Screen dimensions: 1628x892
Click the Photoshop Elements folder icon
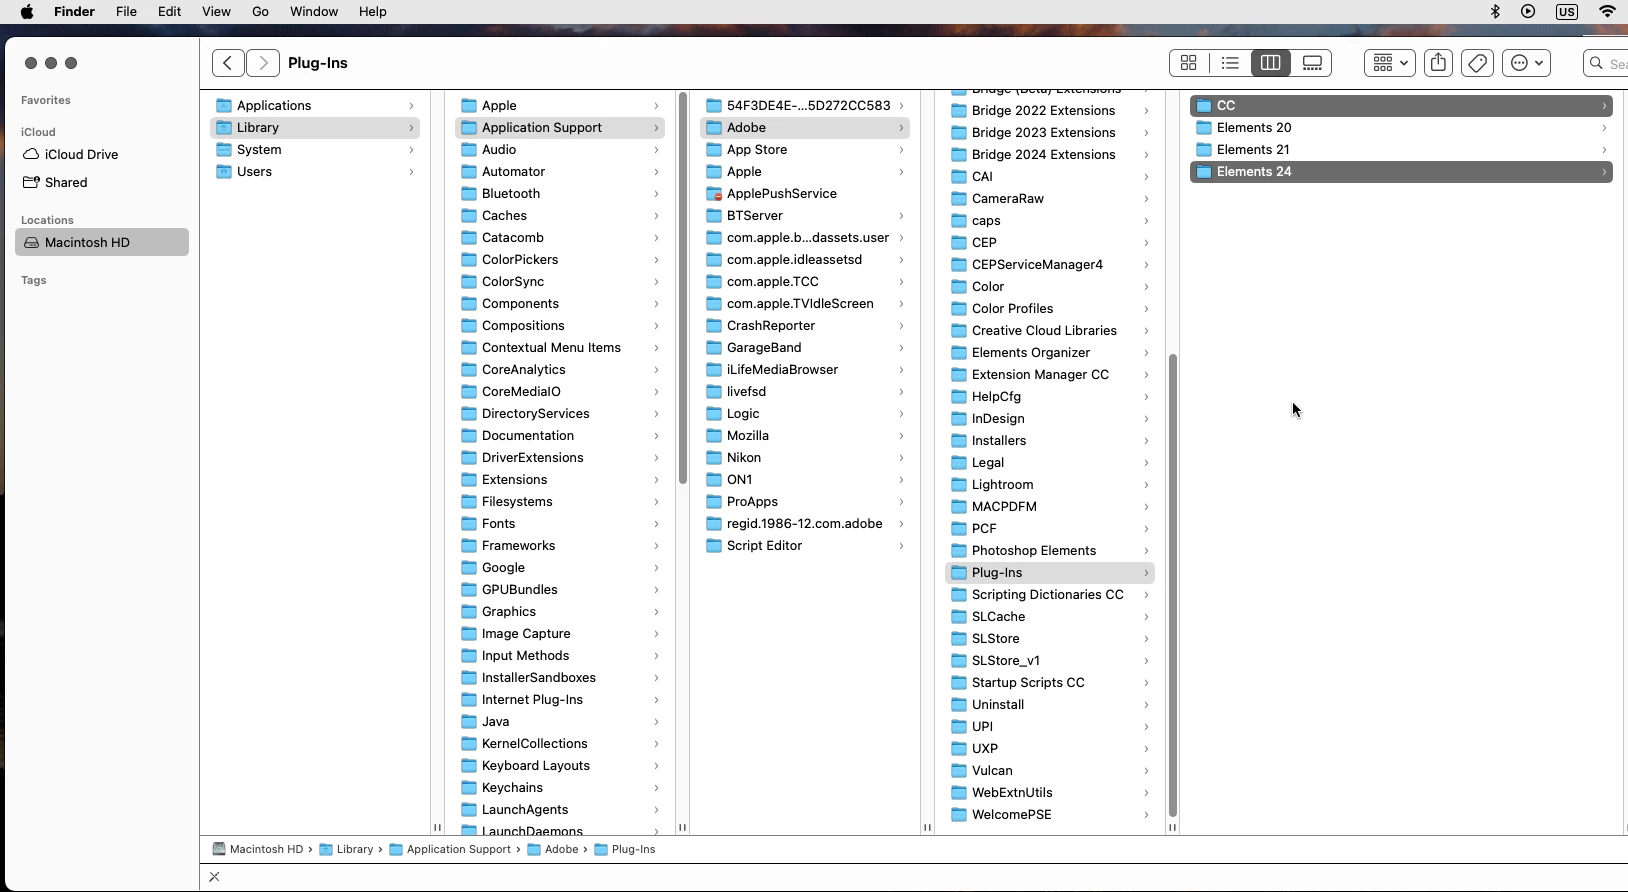(959, 550)
